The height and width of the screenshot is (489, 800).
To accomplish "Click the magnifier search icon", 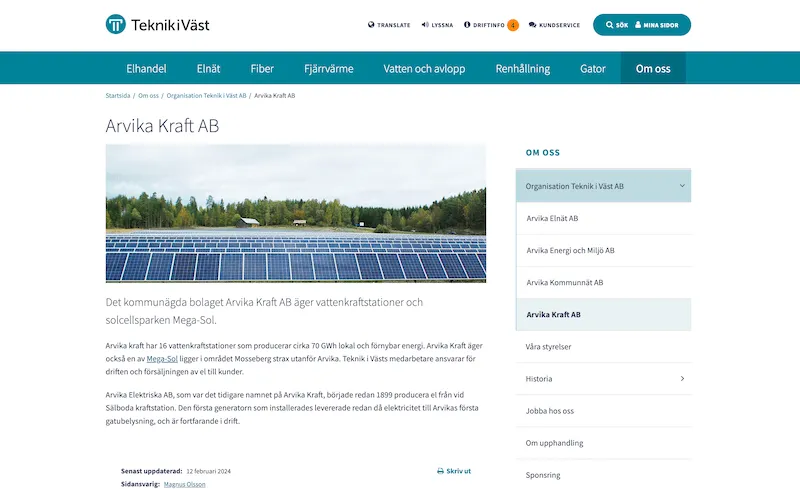I will coord(609,25).
